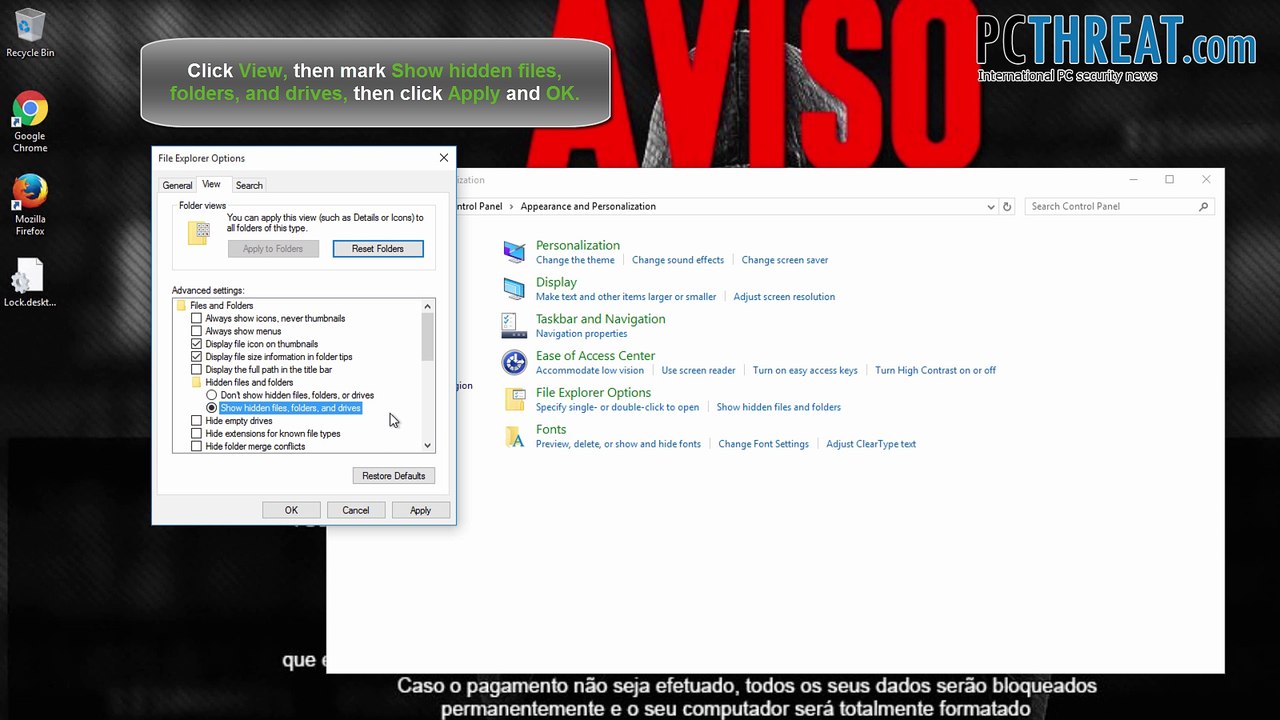The width and height of the screenshot is (1280, 720).
Task: Check Display the full path in title bar
Action: (x=196, y=370)
